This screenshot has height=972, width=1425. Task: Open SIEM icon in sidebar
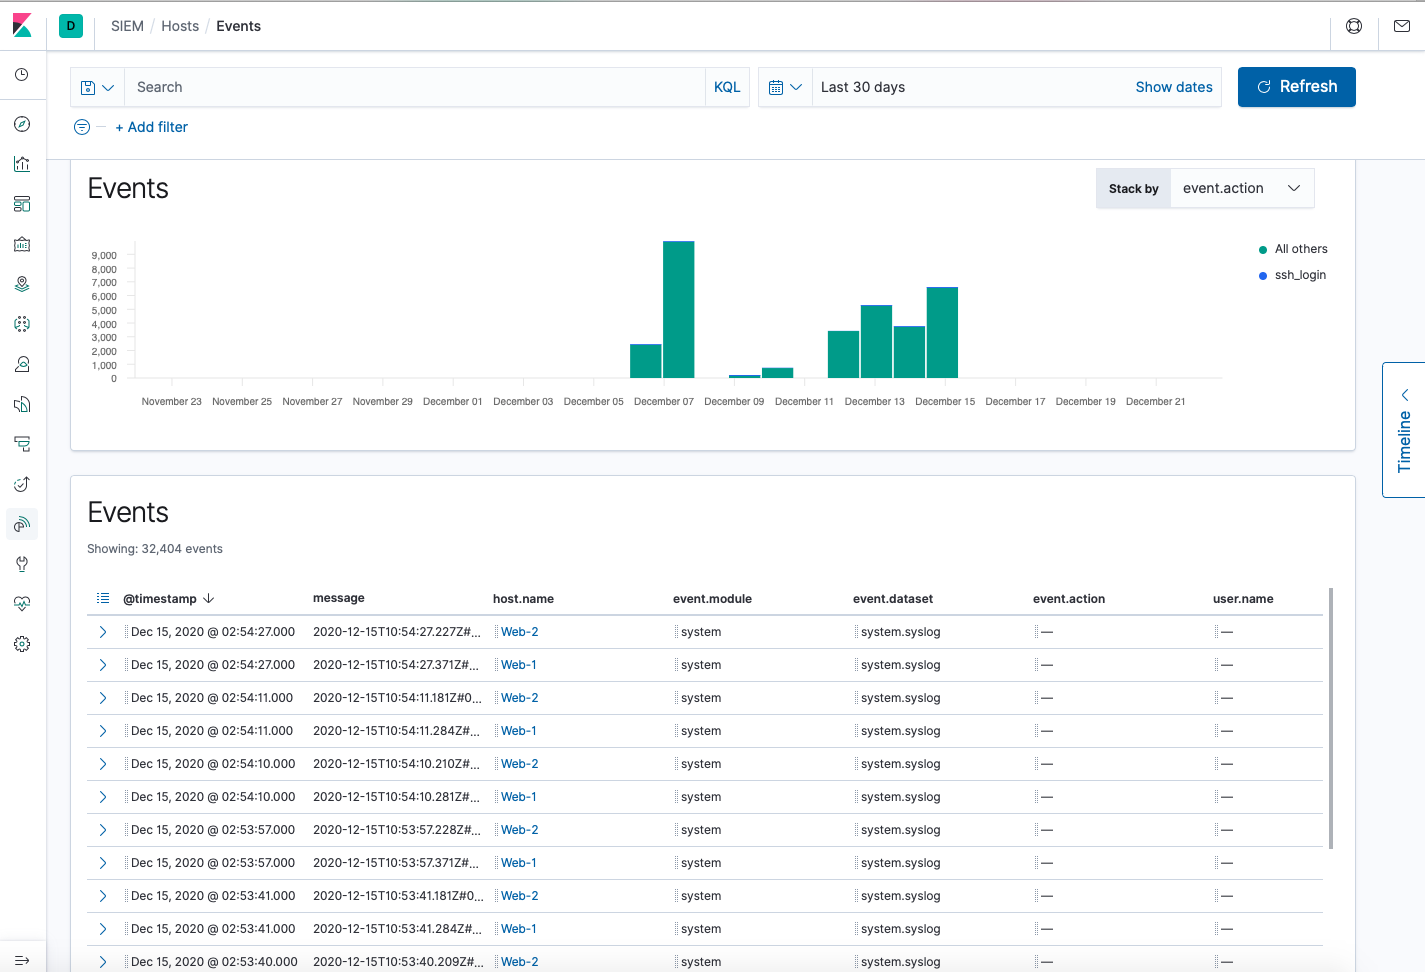[x=22, y=524]
